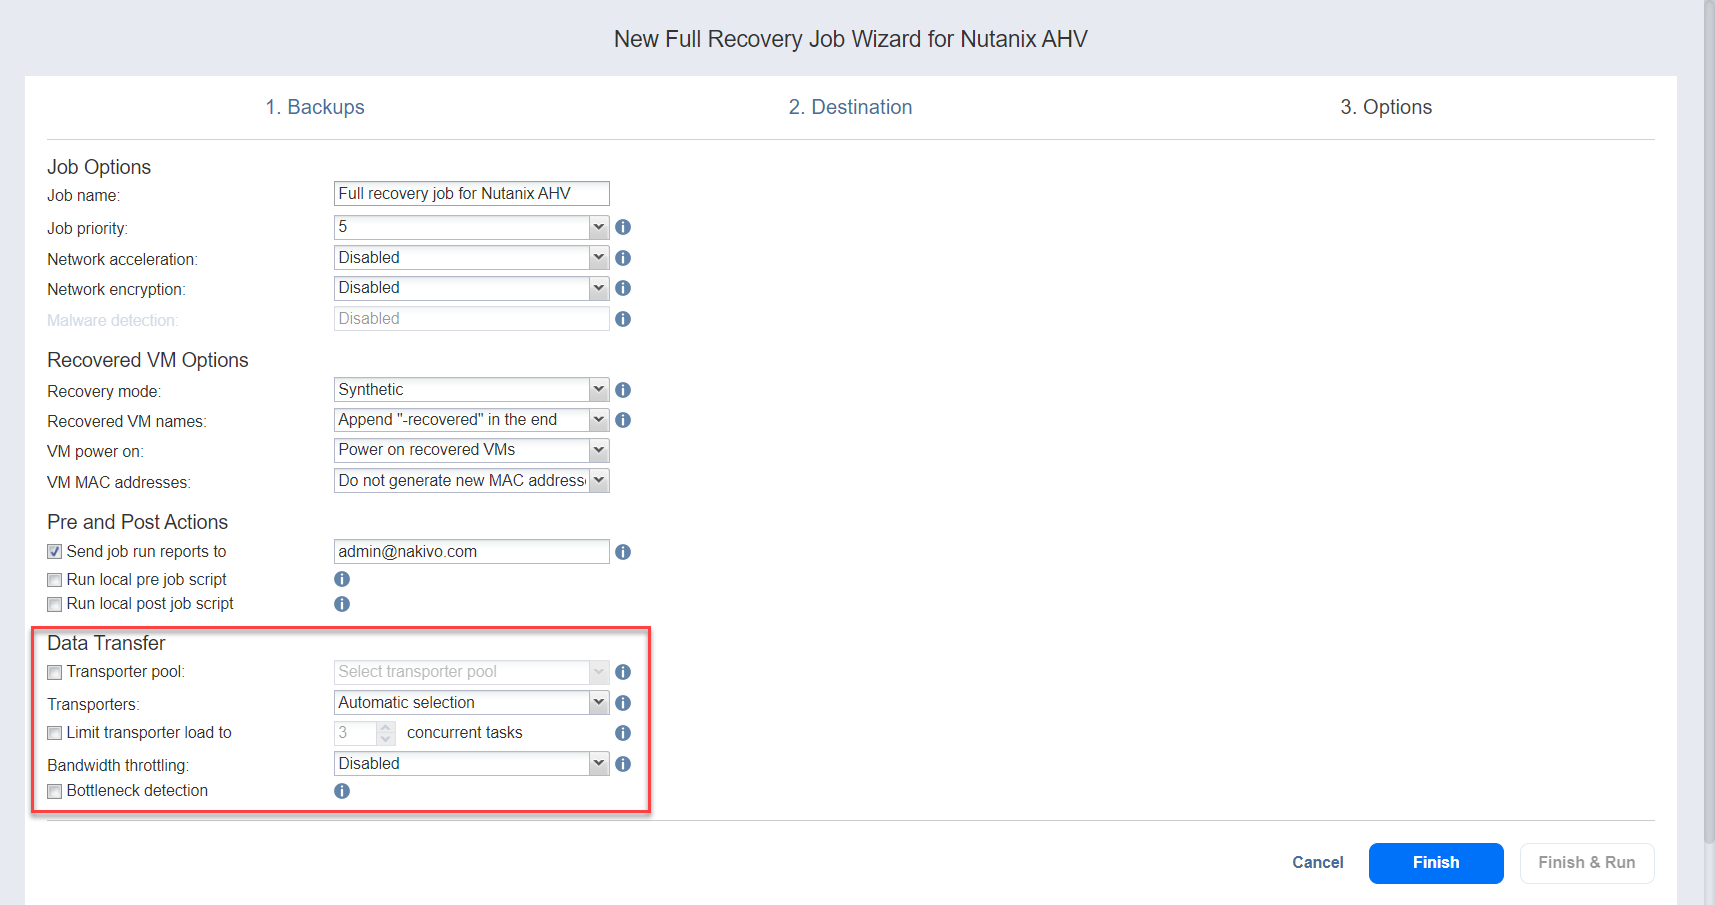Go to the Backups wizard step
Screen dimensions: 1715x905
(x=315, y=107)
